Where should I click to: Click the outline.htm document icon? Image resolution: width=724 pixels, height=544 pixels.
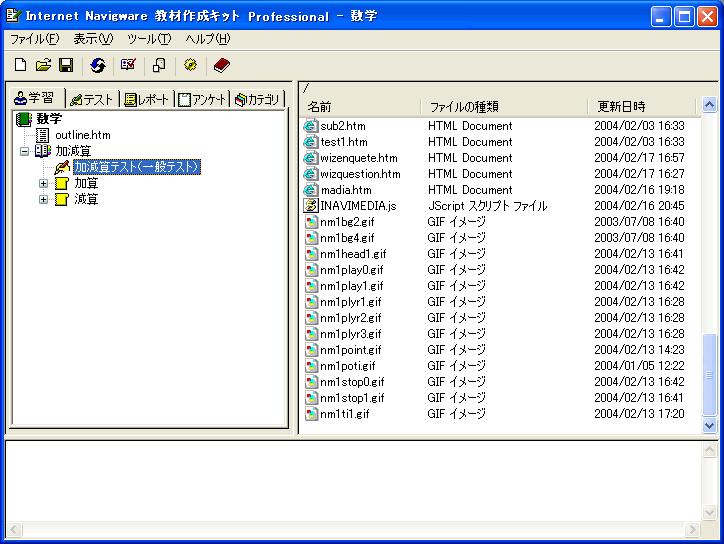click(x=42, y=135)
